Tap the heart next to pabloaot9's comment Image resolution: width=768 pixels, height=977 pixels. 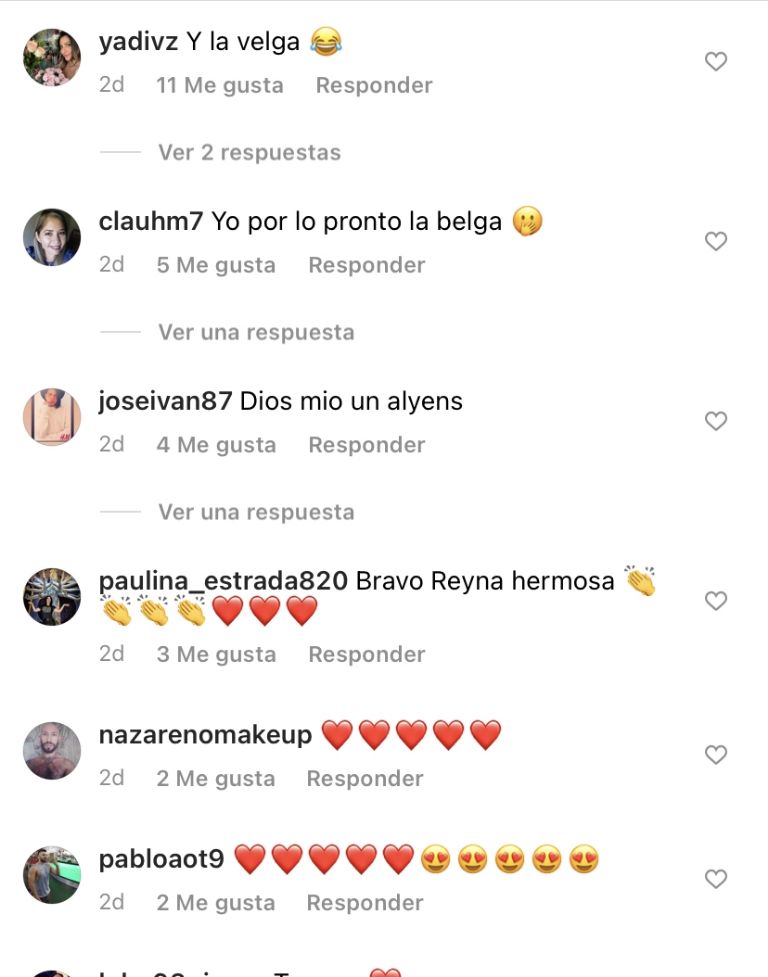coord(716,879)
